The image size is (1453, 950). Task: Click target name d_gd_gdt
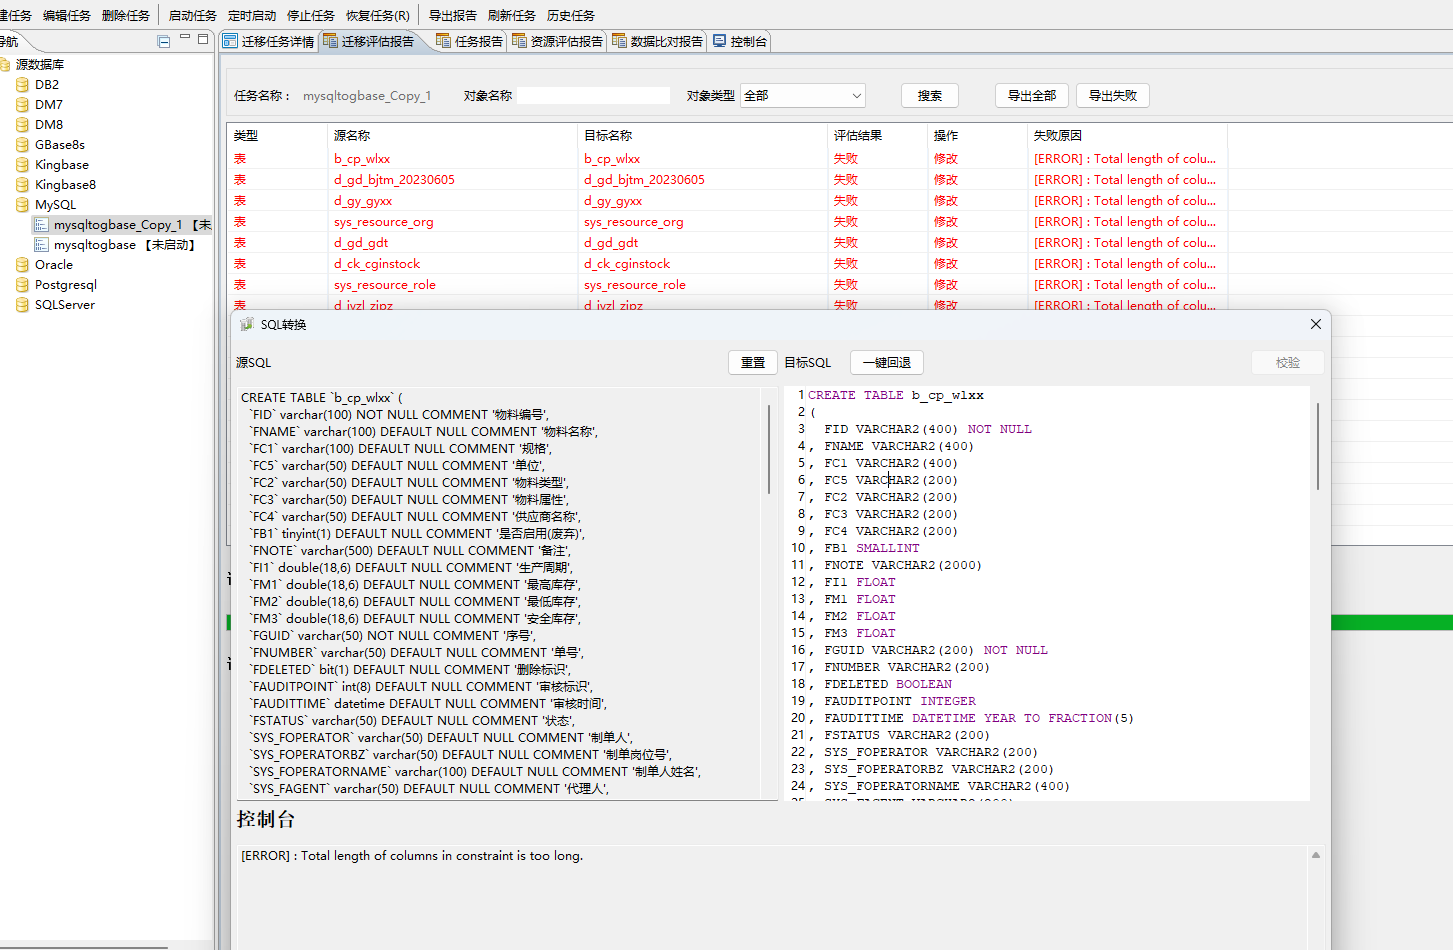pos(611,243)
